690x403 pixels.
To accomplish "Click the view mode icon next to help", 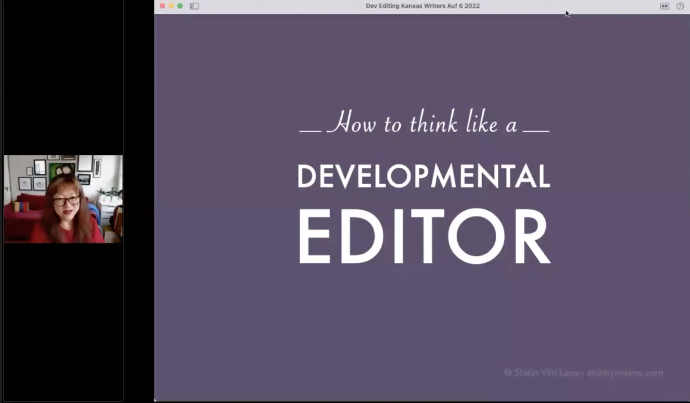I will 664,6.
